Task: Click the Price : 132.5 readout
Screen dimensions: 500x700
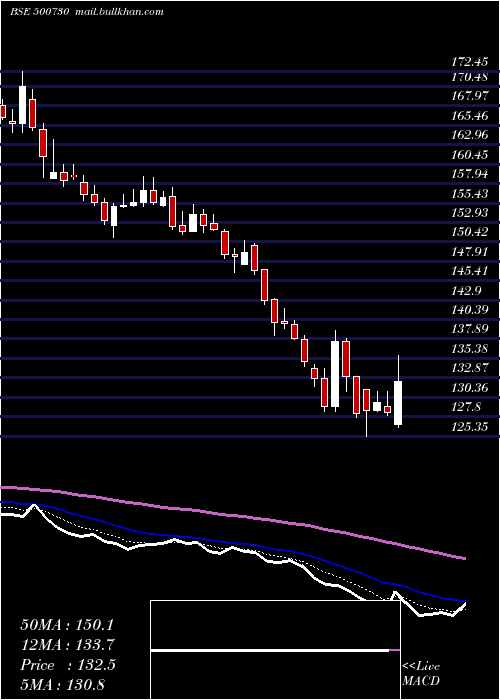Action: [68, 665]
